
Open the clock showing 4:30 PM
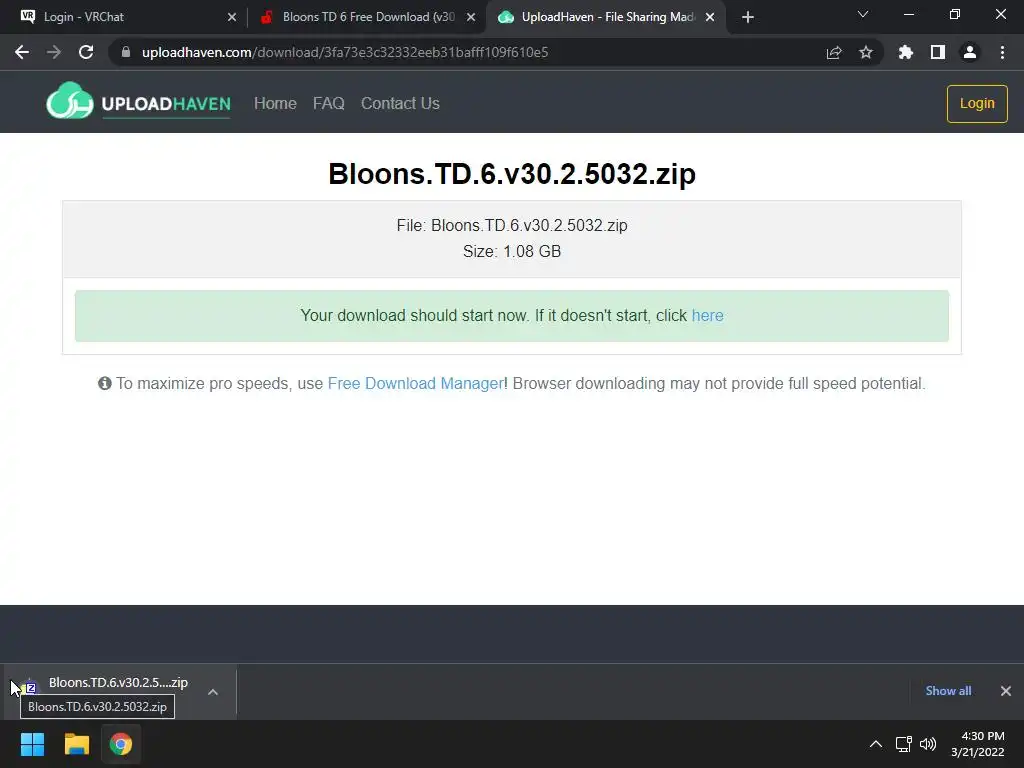pyautogui.click(x=978, y=744)
